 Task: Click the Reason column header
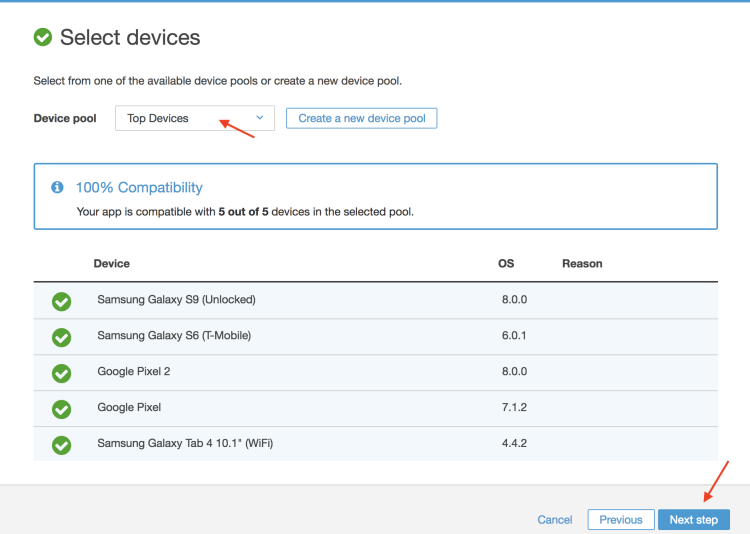[x=582, y=264]
